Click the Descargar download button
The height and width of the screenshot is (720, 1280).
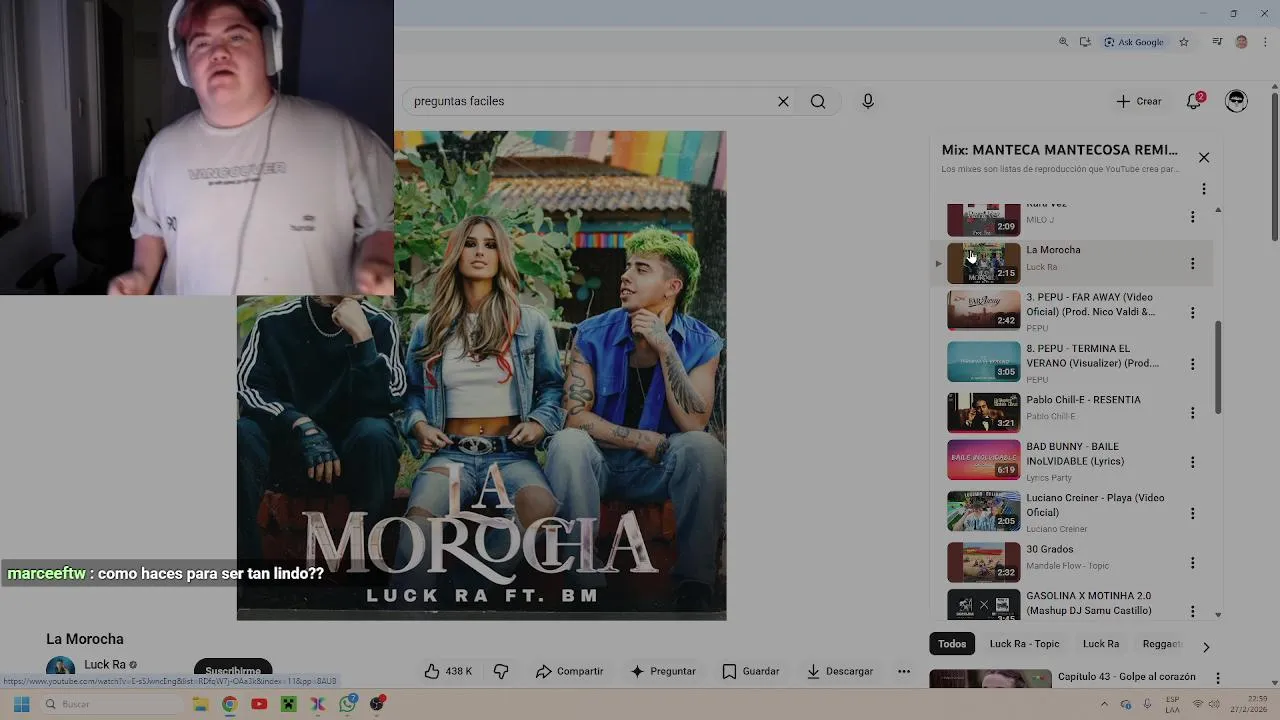(840, 671)
